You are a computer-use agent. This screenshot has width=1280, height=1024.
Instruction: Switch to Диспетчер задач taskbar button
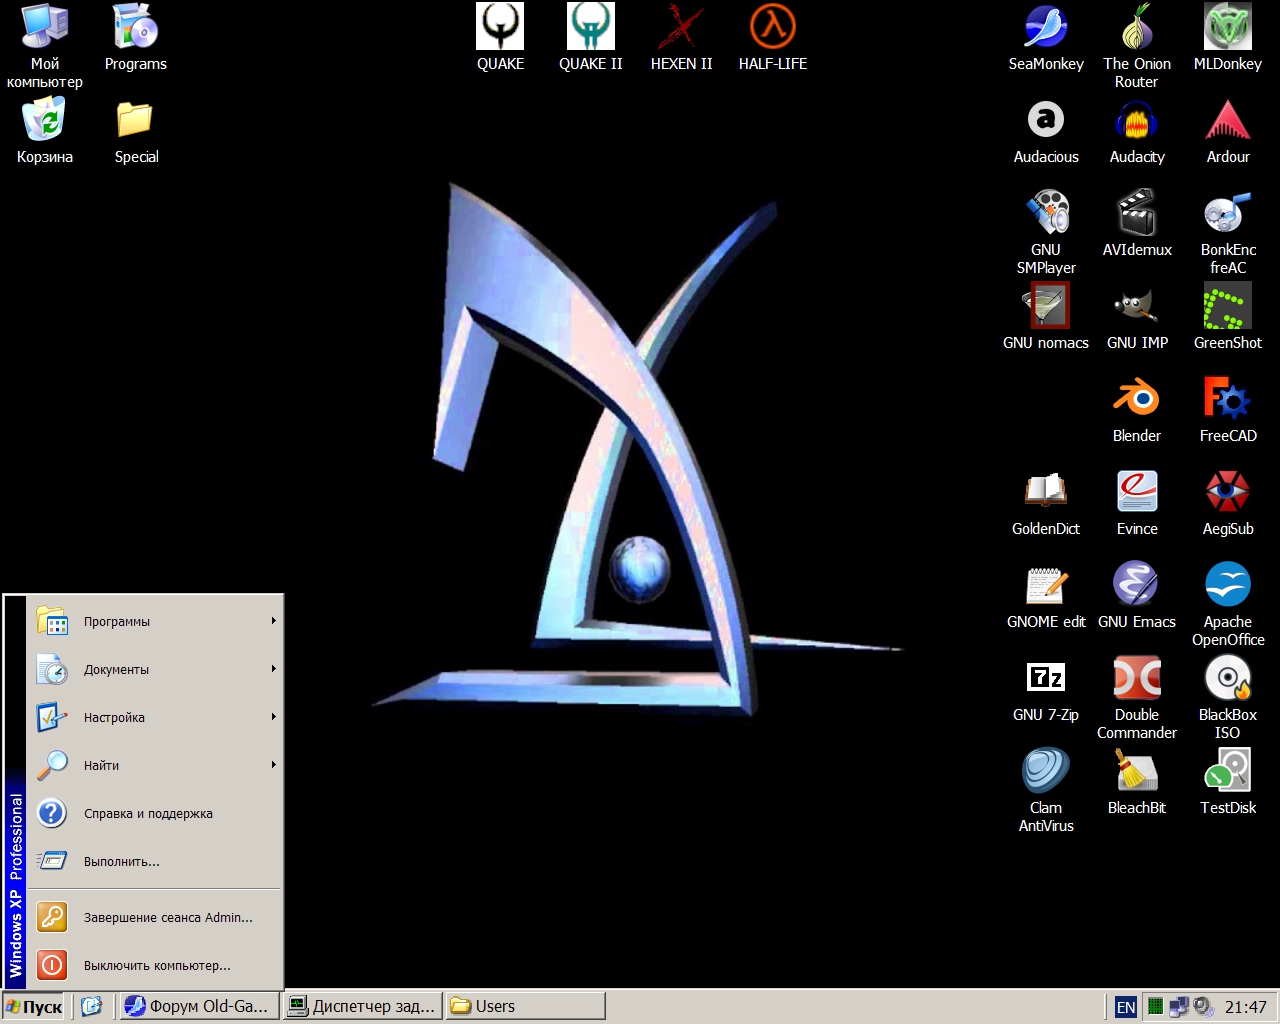tap(362, 1006)
